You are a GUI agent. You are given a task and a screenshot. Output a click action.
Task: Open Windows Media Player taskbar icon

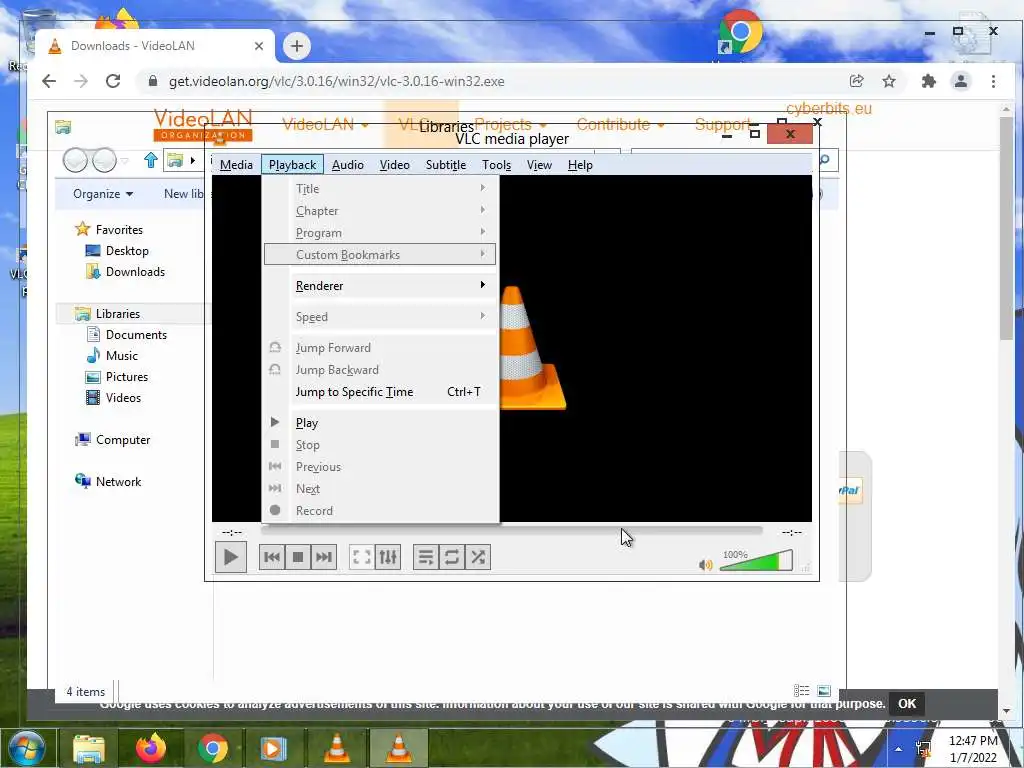click(274, 748)
